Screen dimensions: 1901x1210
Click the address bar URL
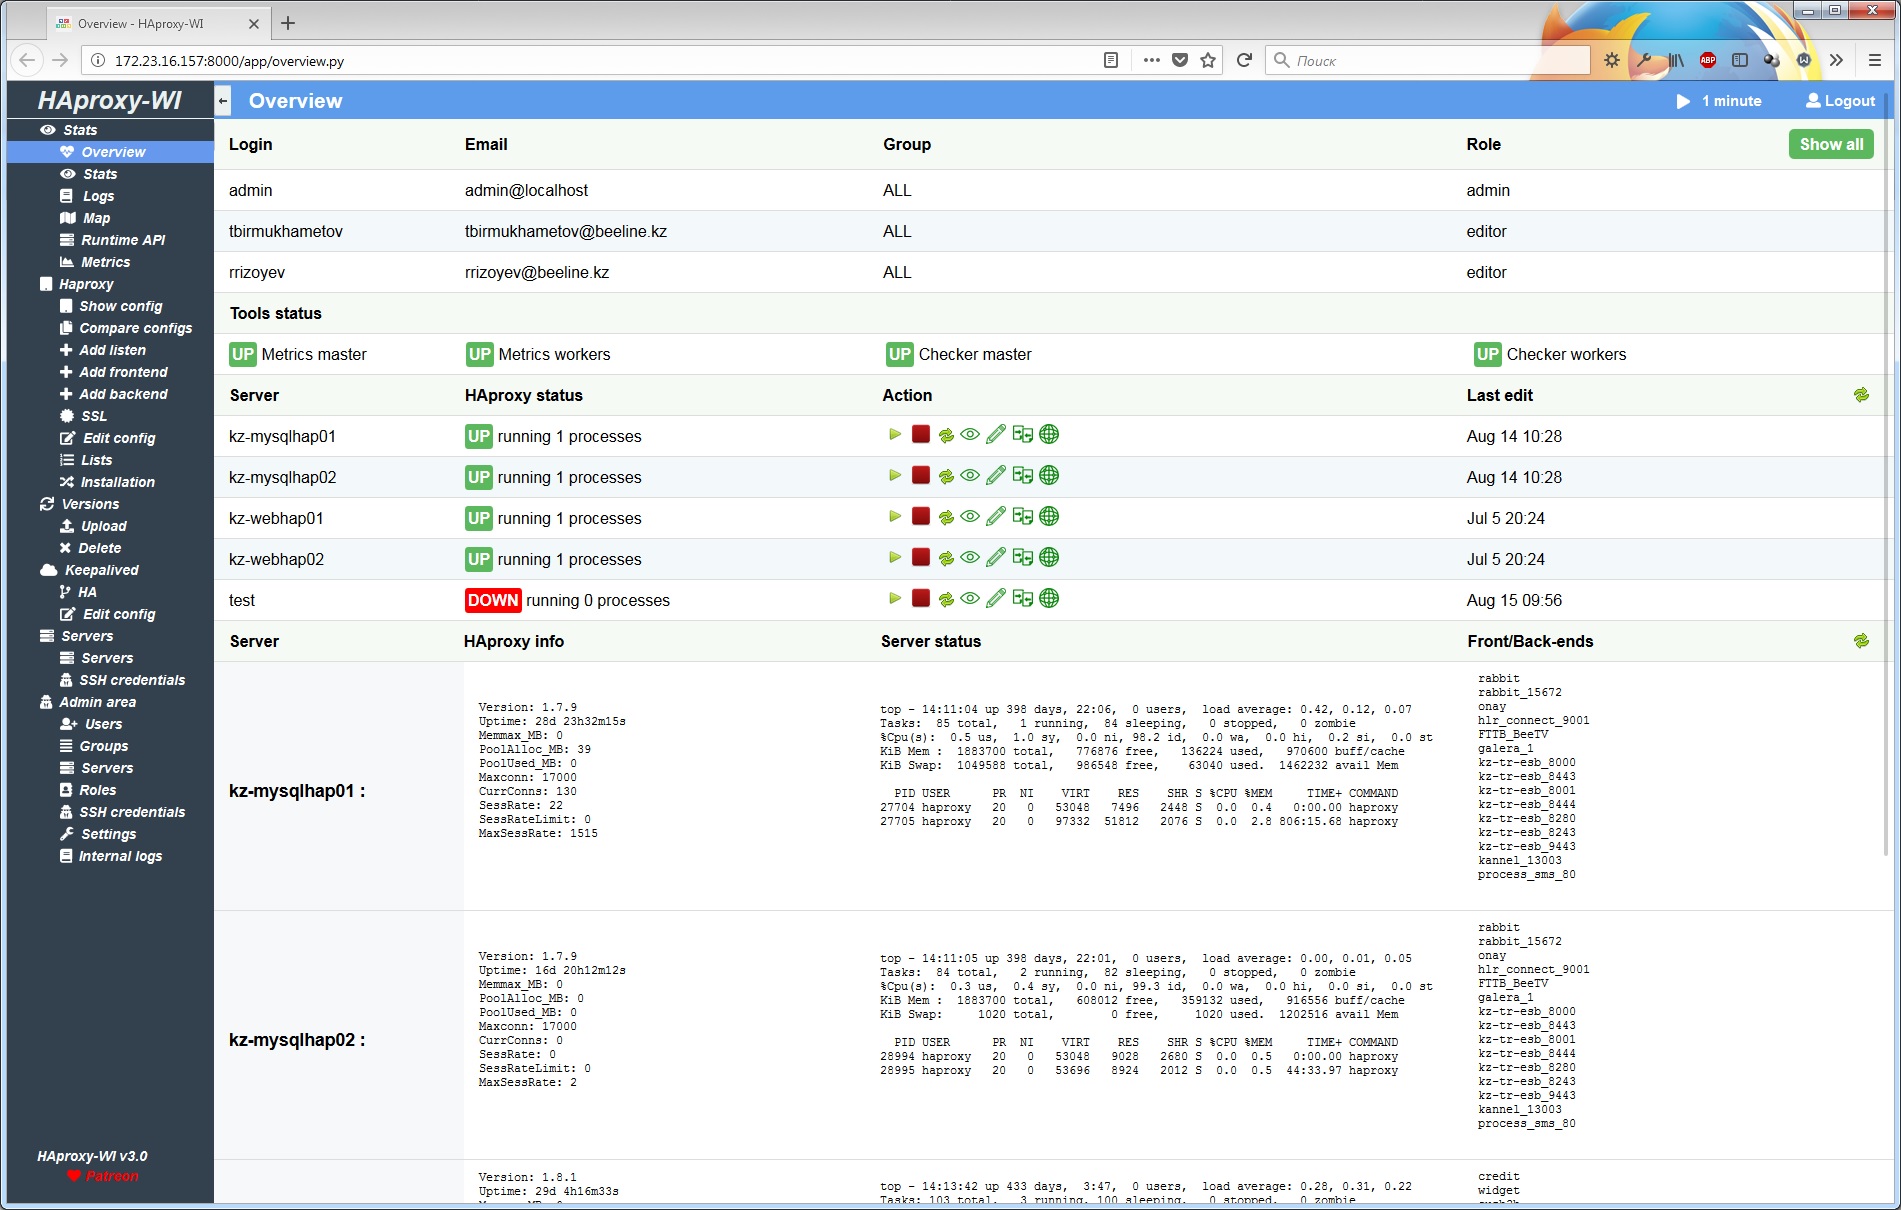[x=229, y=61]
